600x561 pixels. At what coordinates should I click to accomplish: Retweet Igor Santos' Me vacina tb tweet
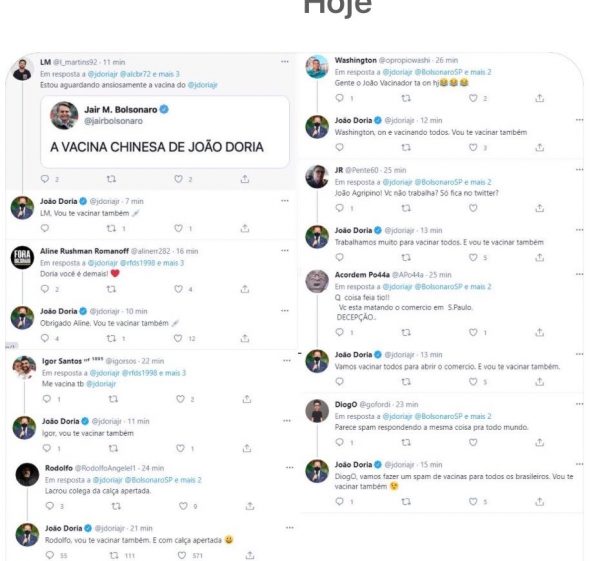[113, 399]
